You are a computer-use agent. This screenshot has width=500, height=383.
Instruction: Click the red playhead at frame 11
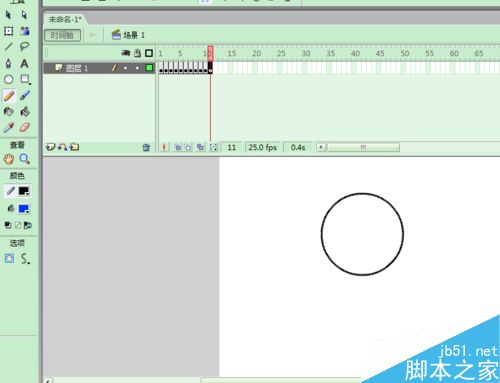point(210,53)
